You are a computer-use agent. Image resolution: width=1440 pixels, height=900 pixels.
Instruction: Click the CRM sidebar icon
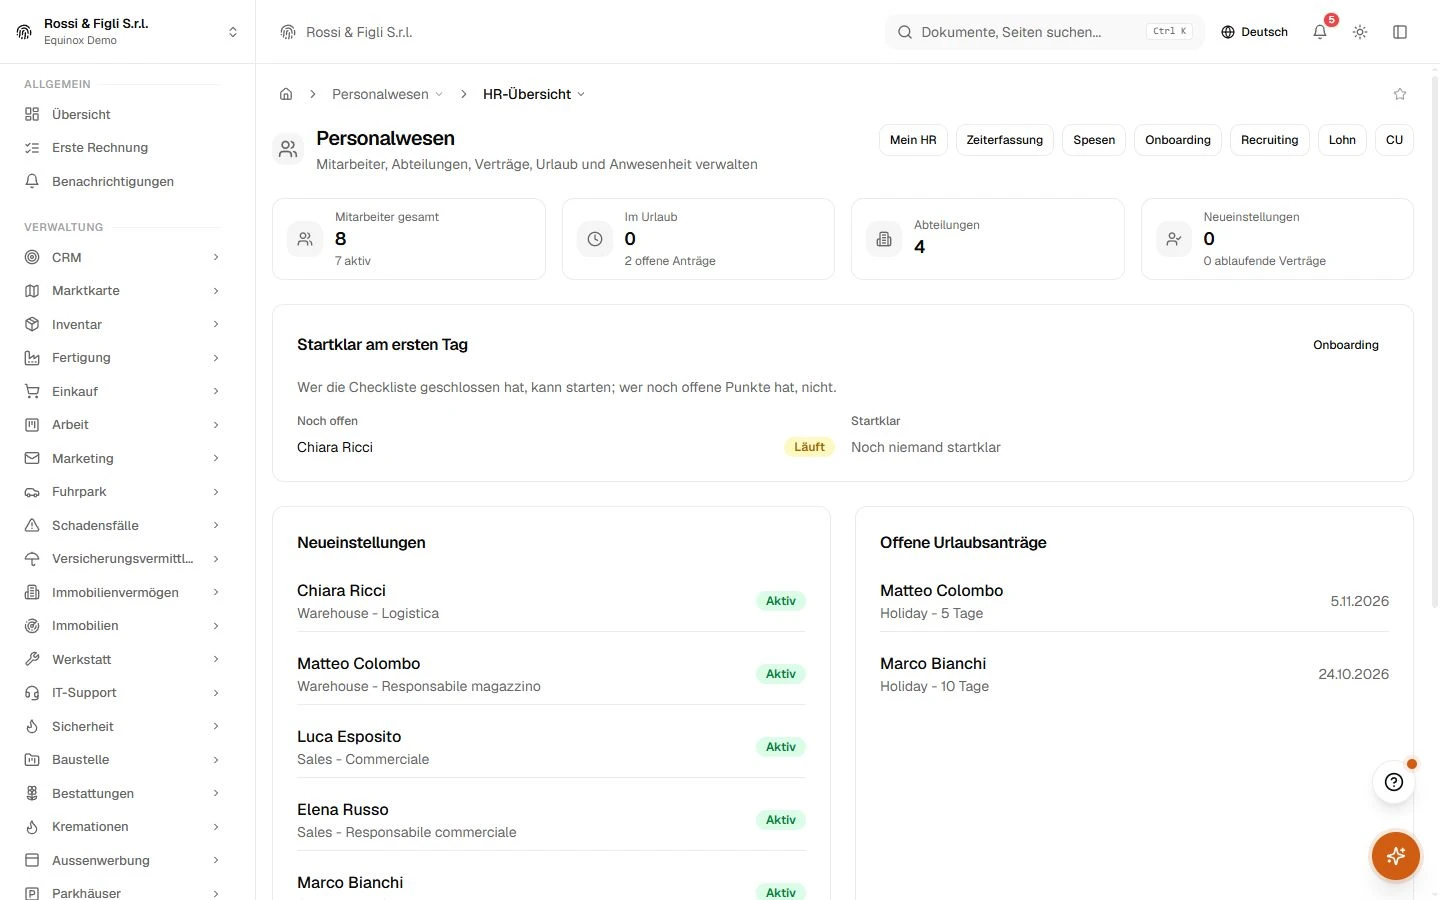[x=32, y=257]
